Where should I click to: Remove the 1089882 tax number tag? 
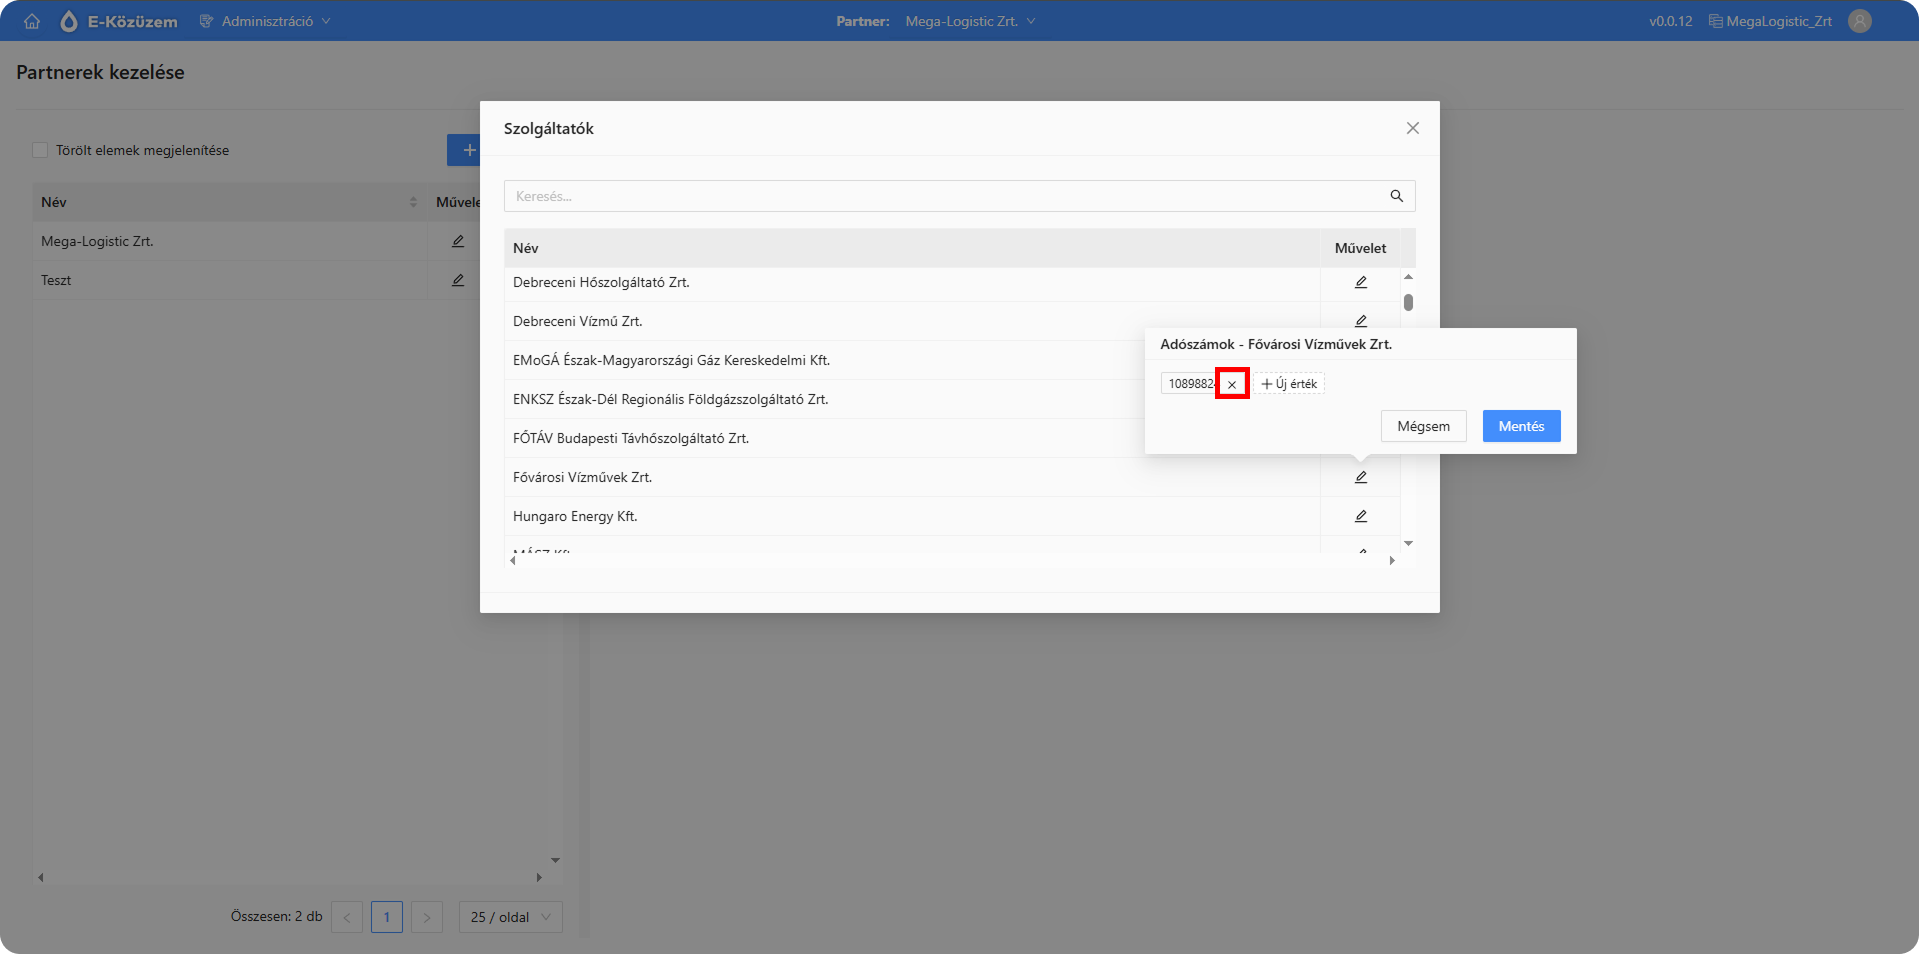click(1232, 384)
